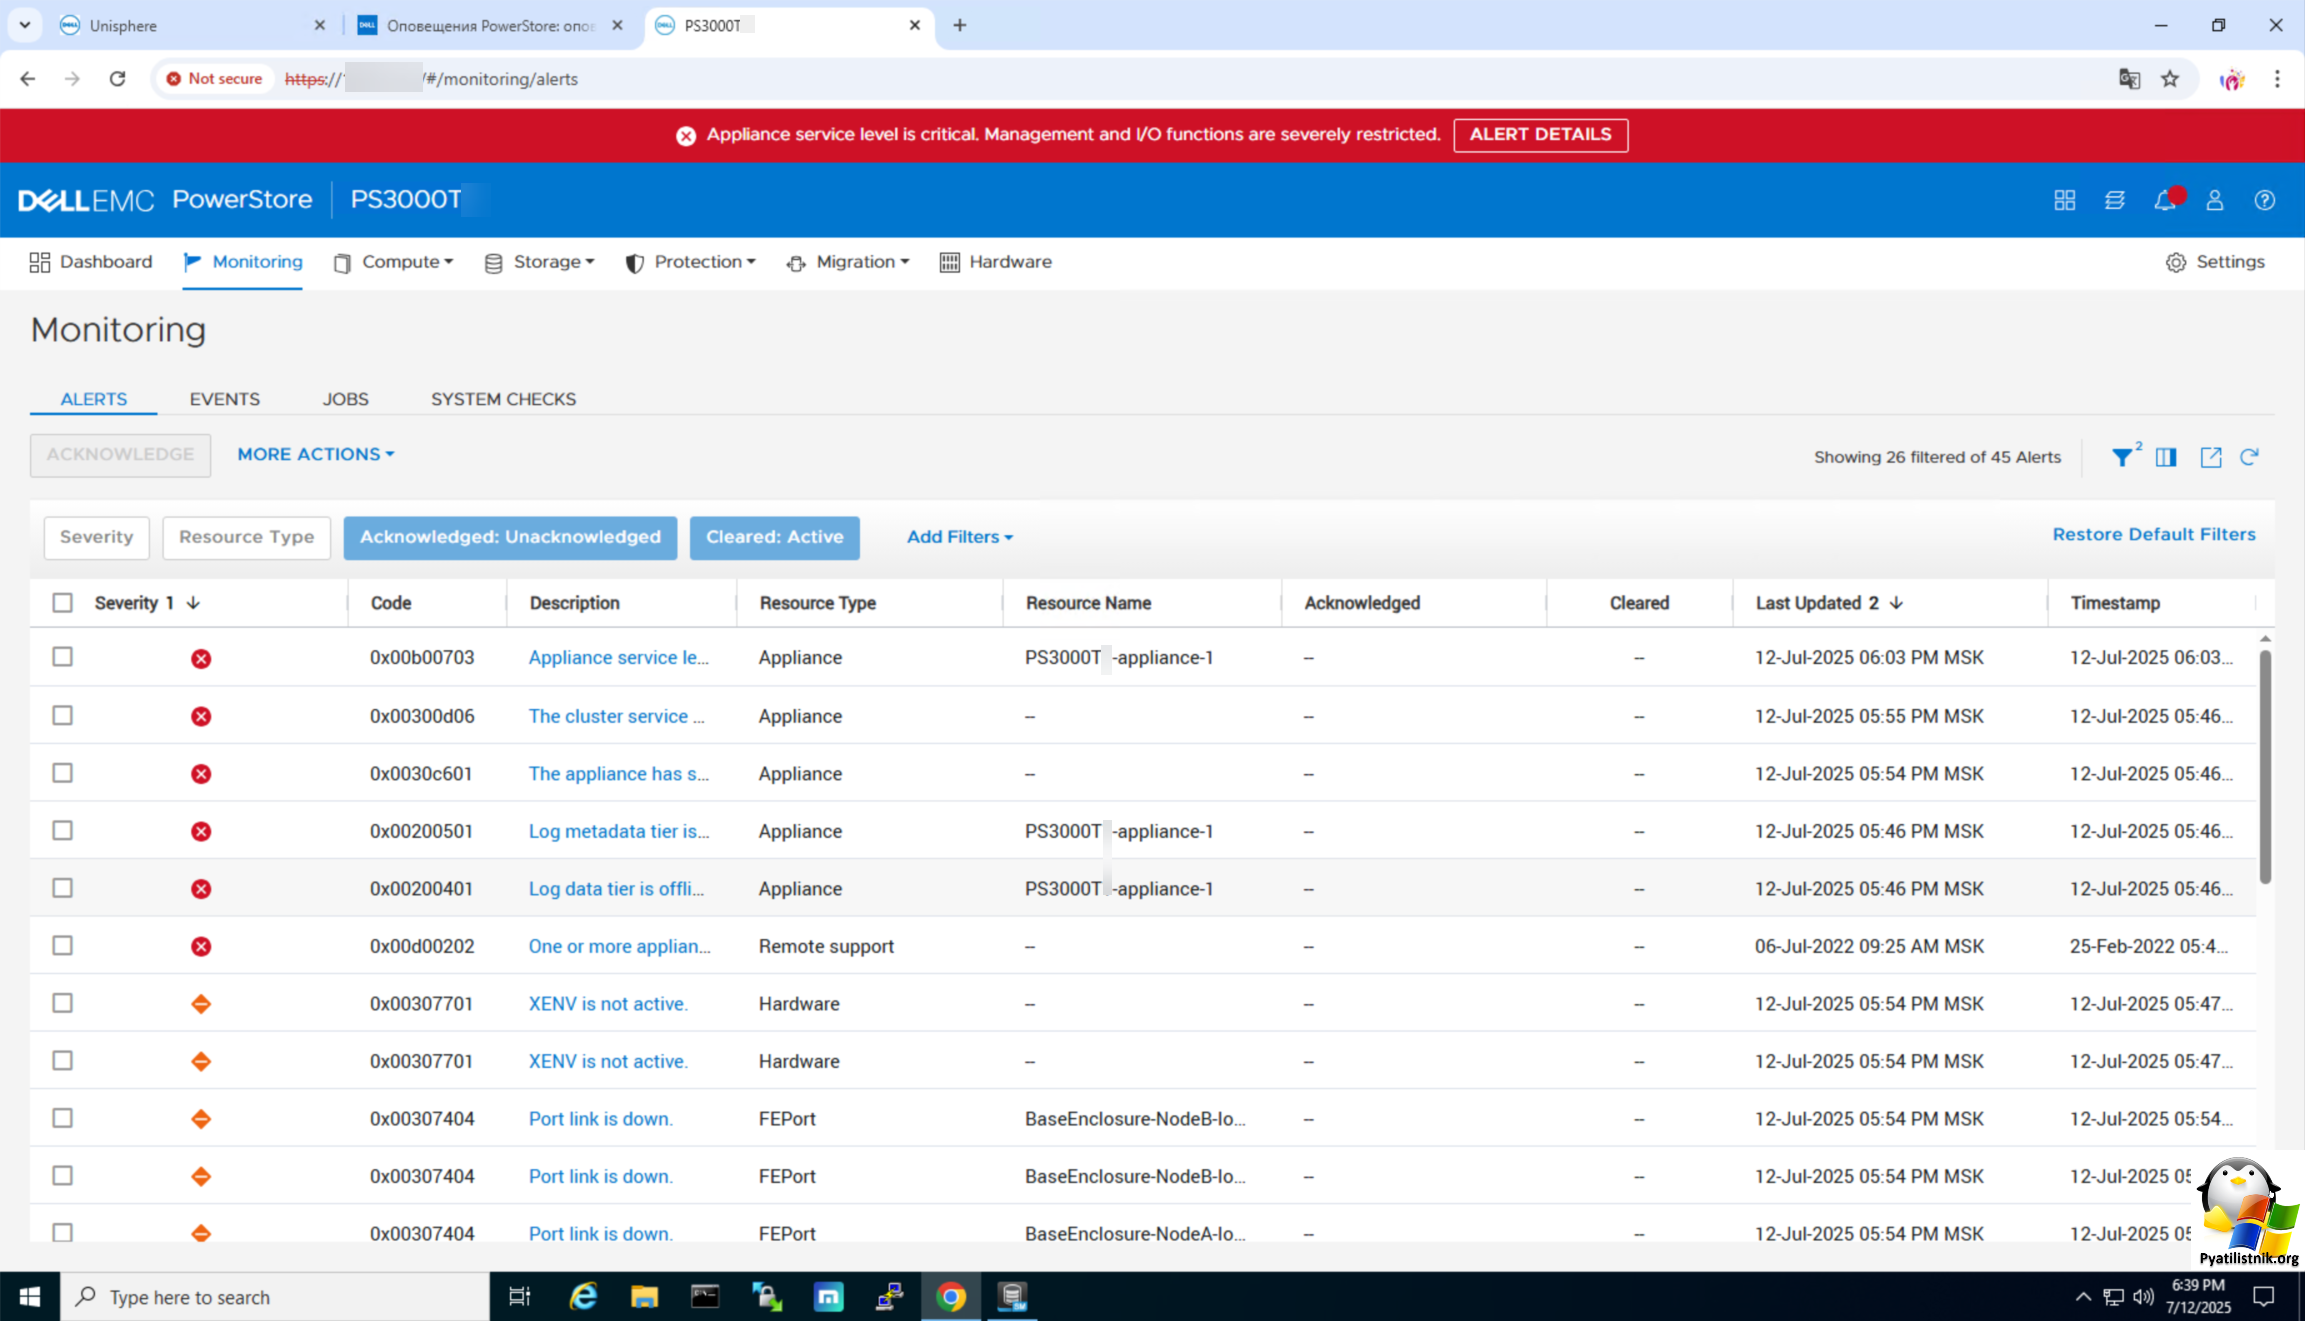Open the column chooser icon
Viewport: 2305px width, 1321px height.
click(2166, 457)
